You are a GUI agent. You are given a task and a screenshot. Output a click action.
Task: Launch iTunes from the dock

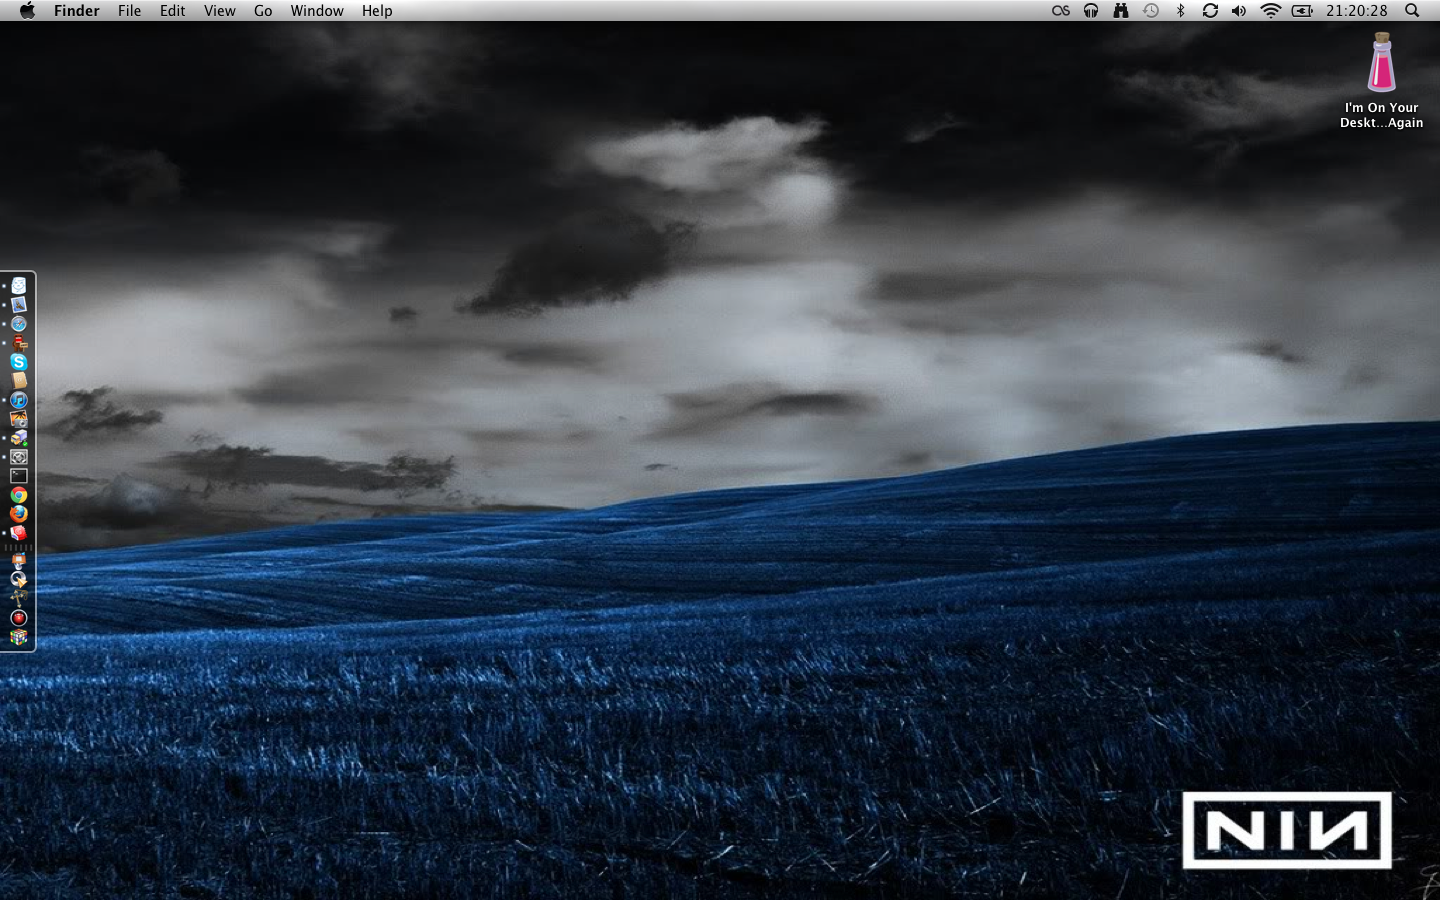(18, 400)
